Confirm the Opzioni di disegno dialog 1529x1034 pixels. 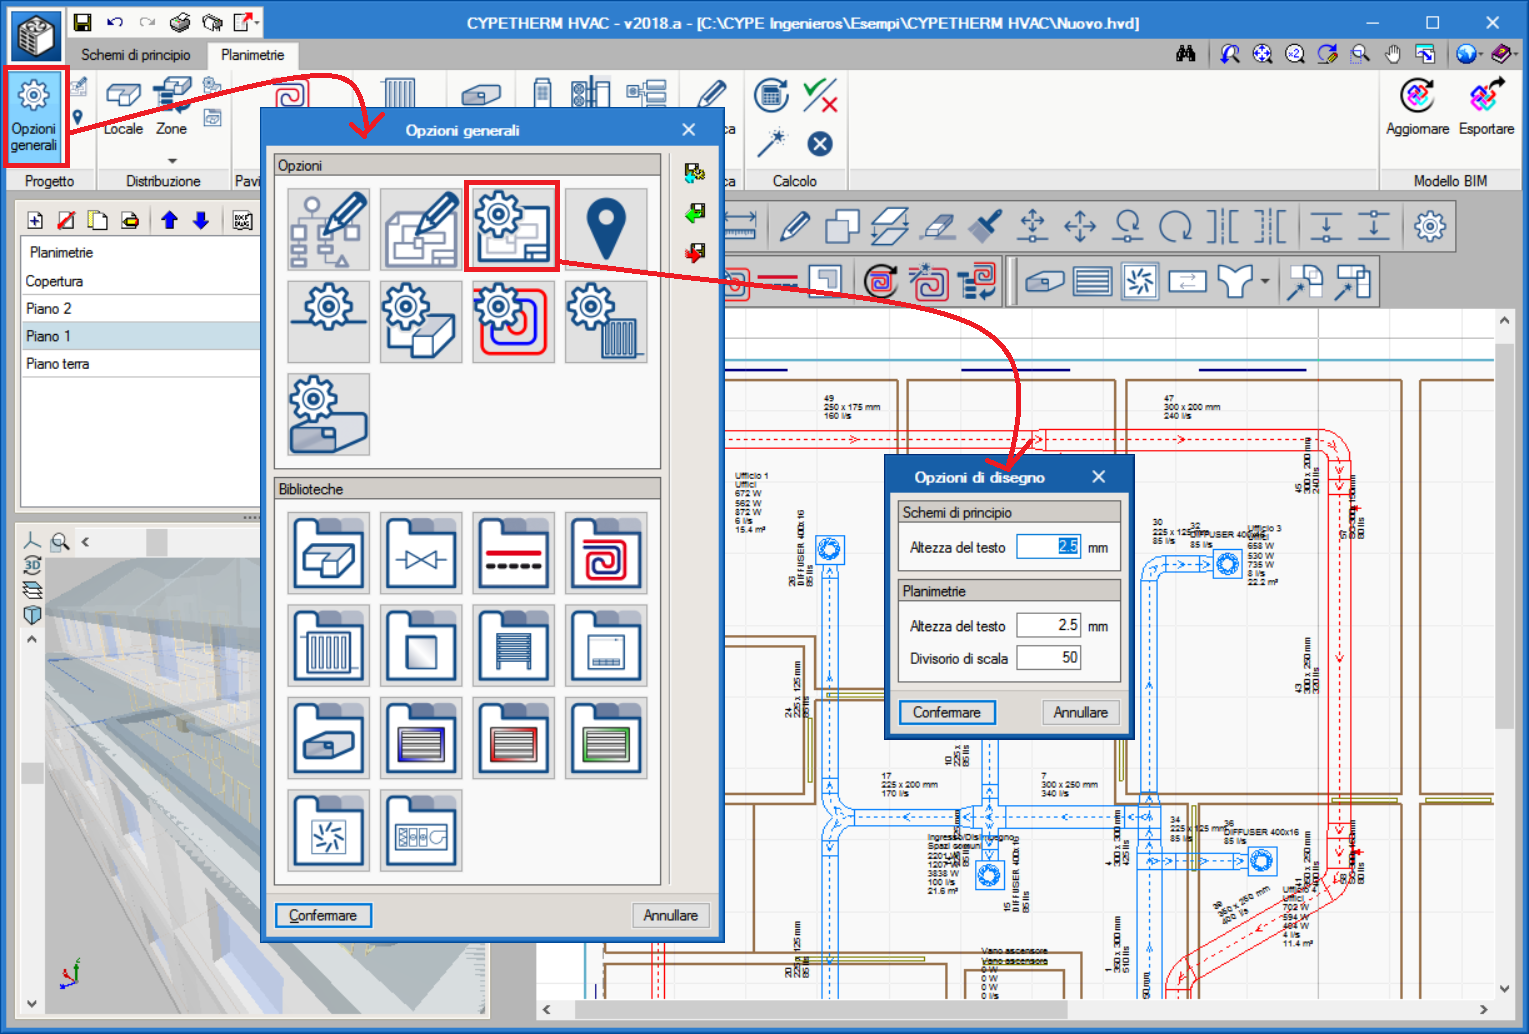[x=947, y=712]
